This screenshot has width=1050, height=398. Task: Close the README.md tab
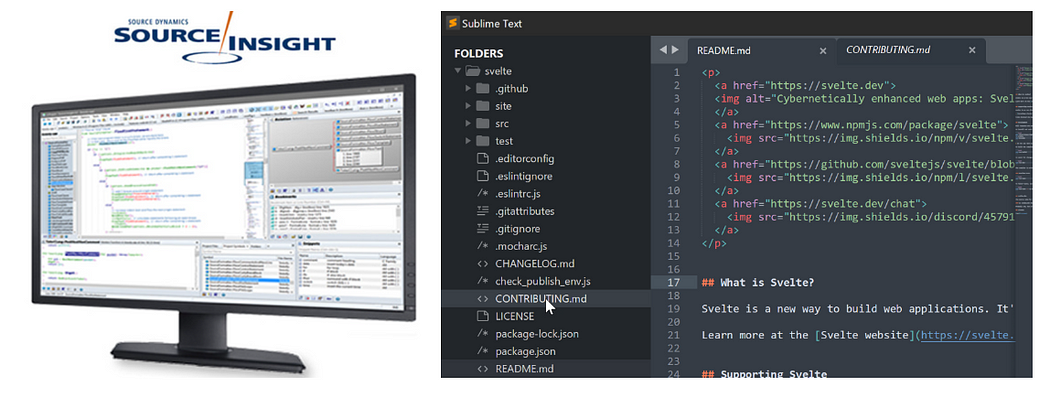click(823, 50)
